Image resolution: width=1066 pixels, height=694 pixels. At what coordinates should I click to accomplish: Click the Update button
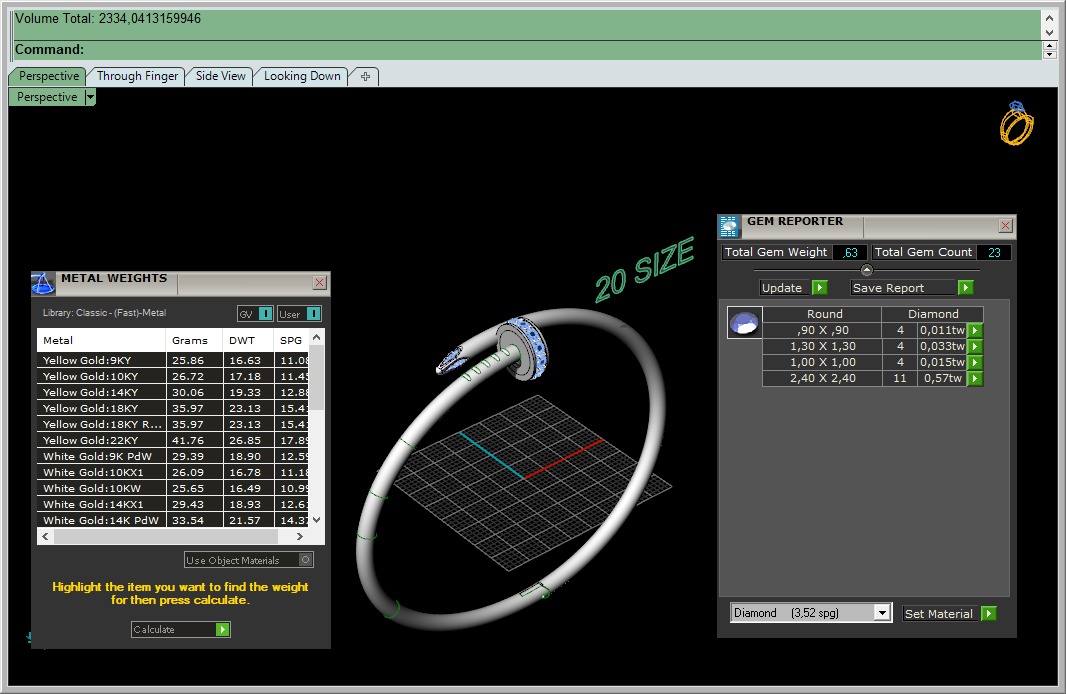786,288
